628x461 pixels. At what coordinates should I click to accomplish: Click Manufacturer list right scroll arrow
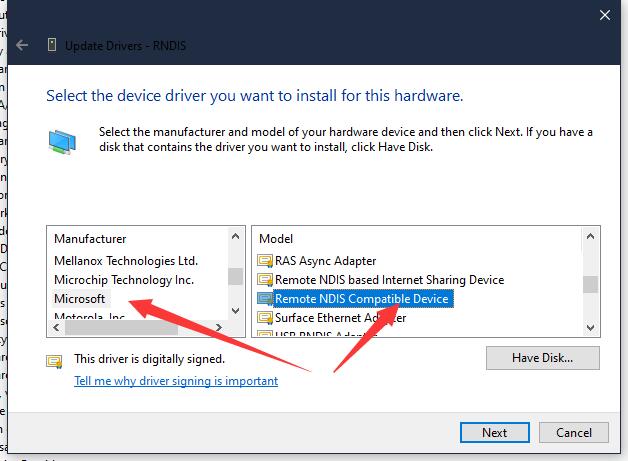coord(219,328)
